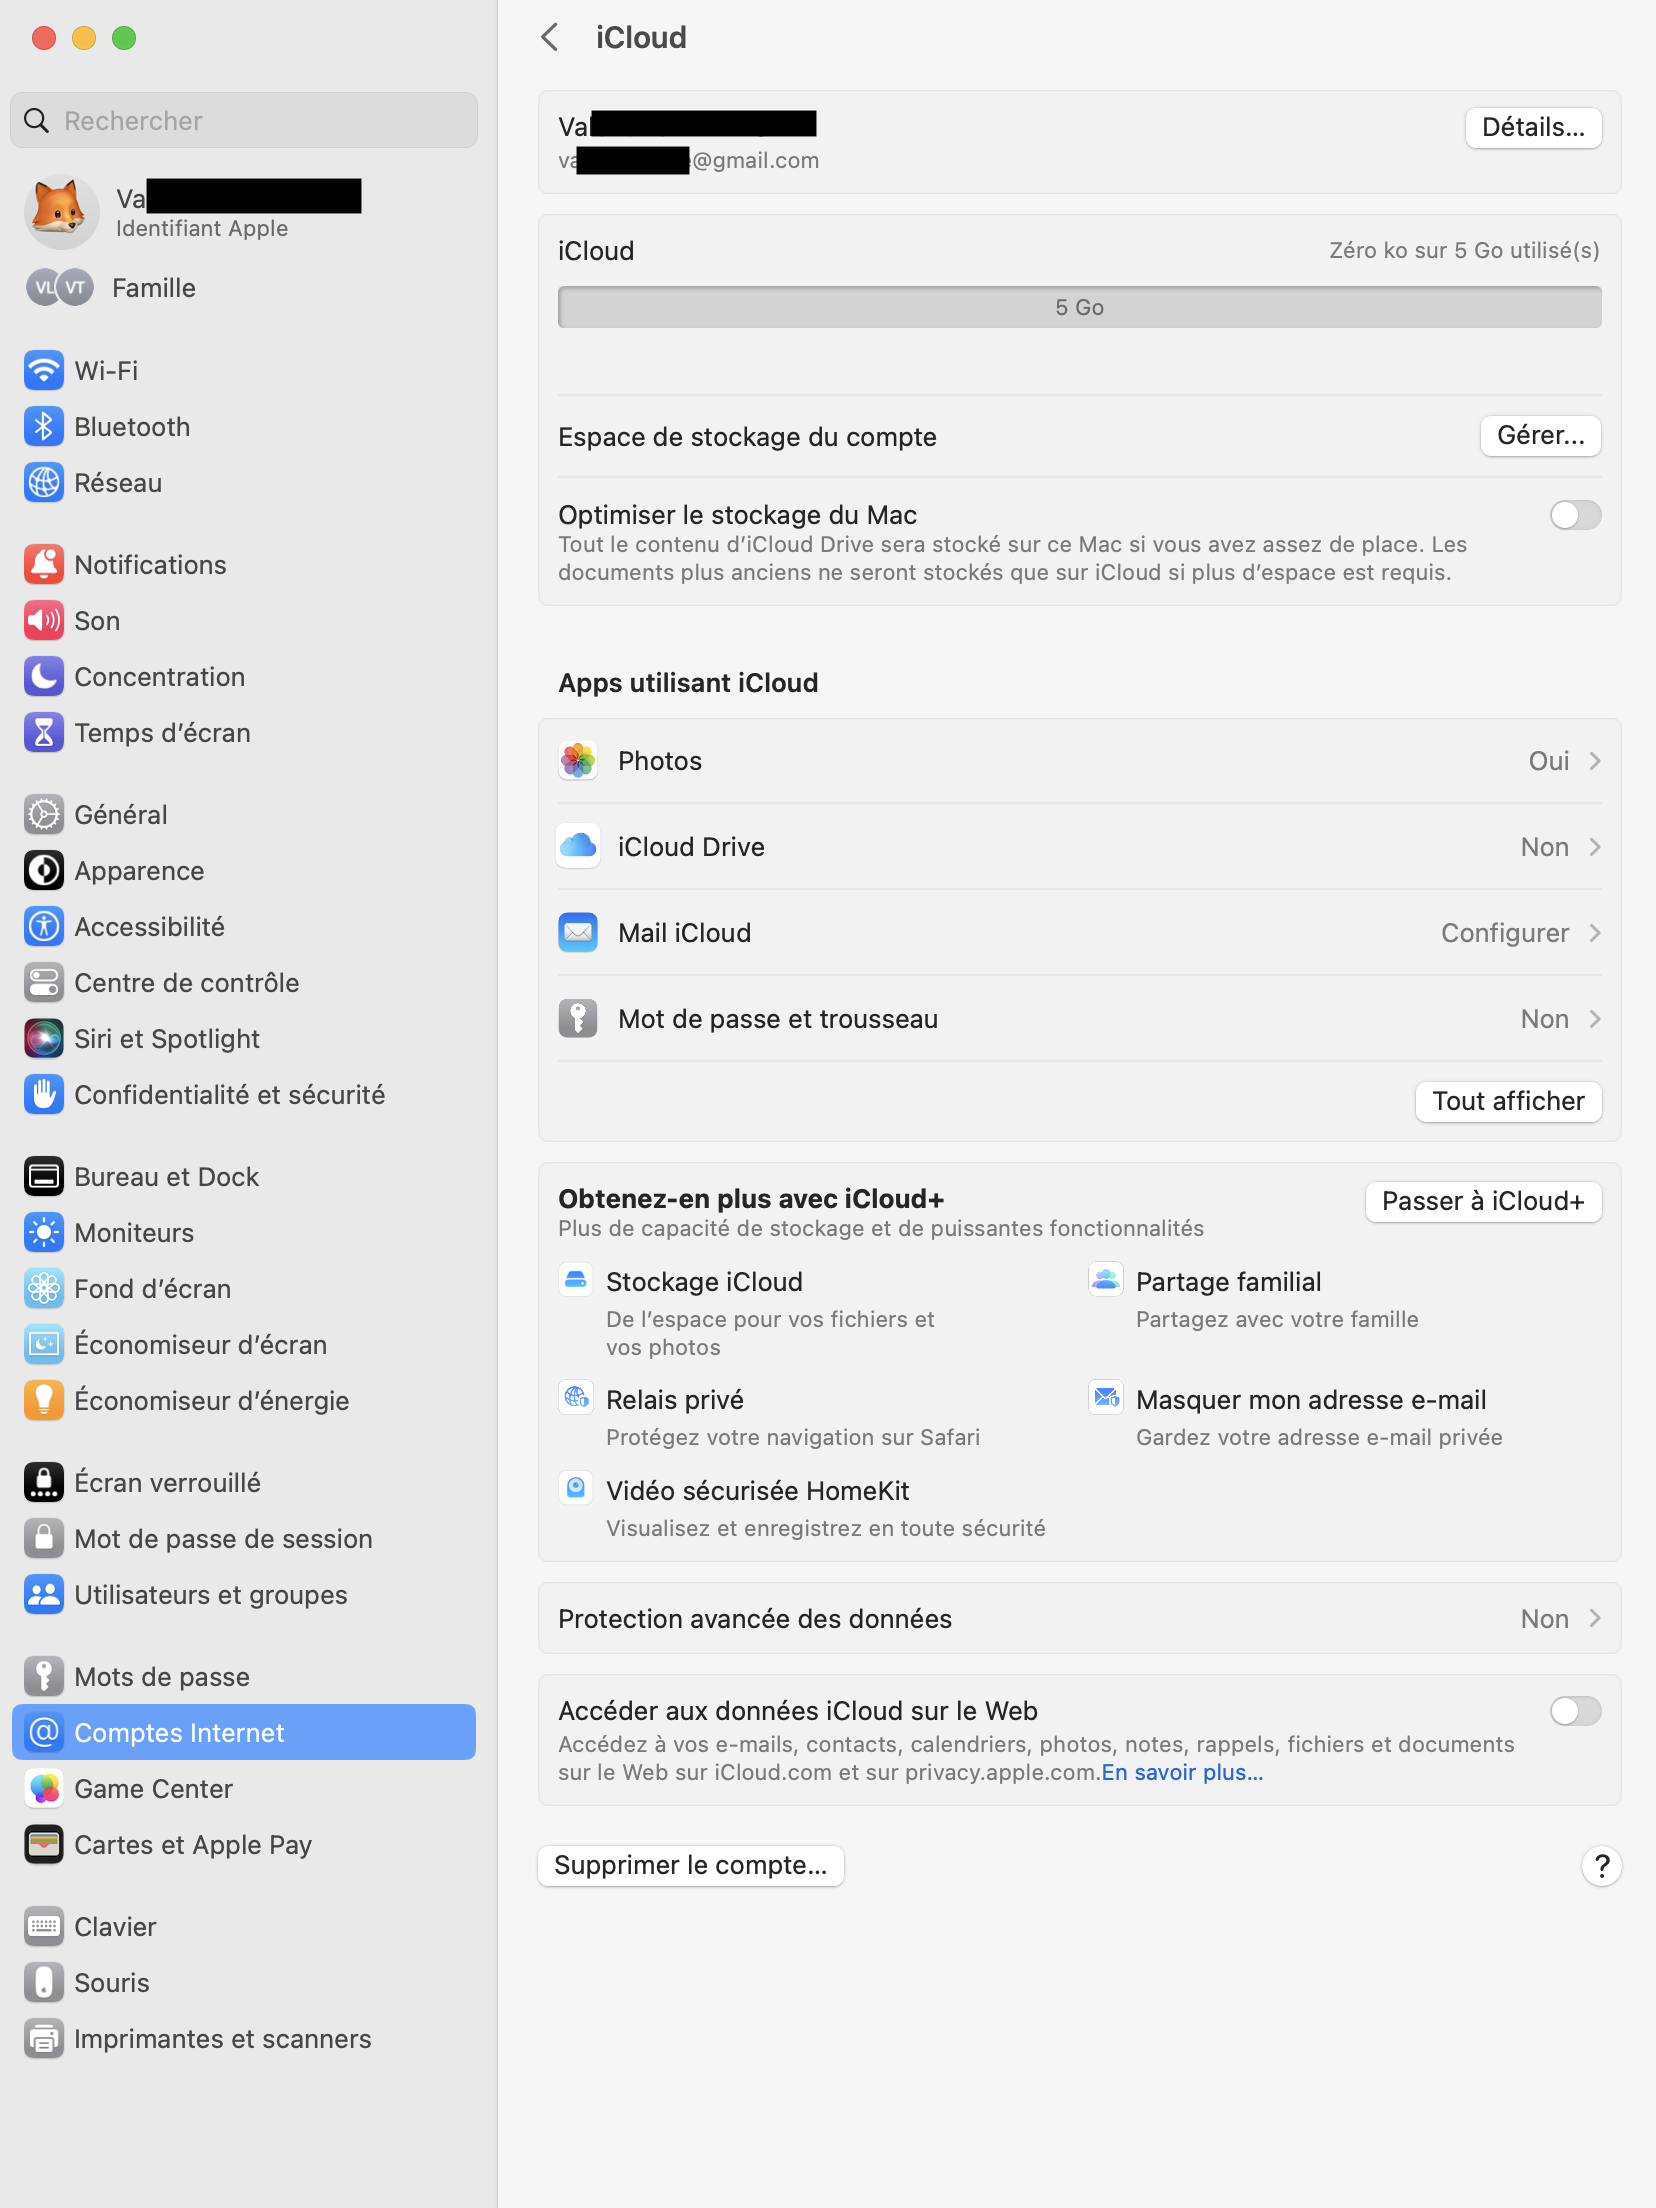Select Comptes Internet in the sidebar

coord(244,1733)
